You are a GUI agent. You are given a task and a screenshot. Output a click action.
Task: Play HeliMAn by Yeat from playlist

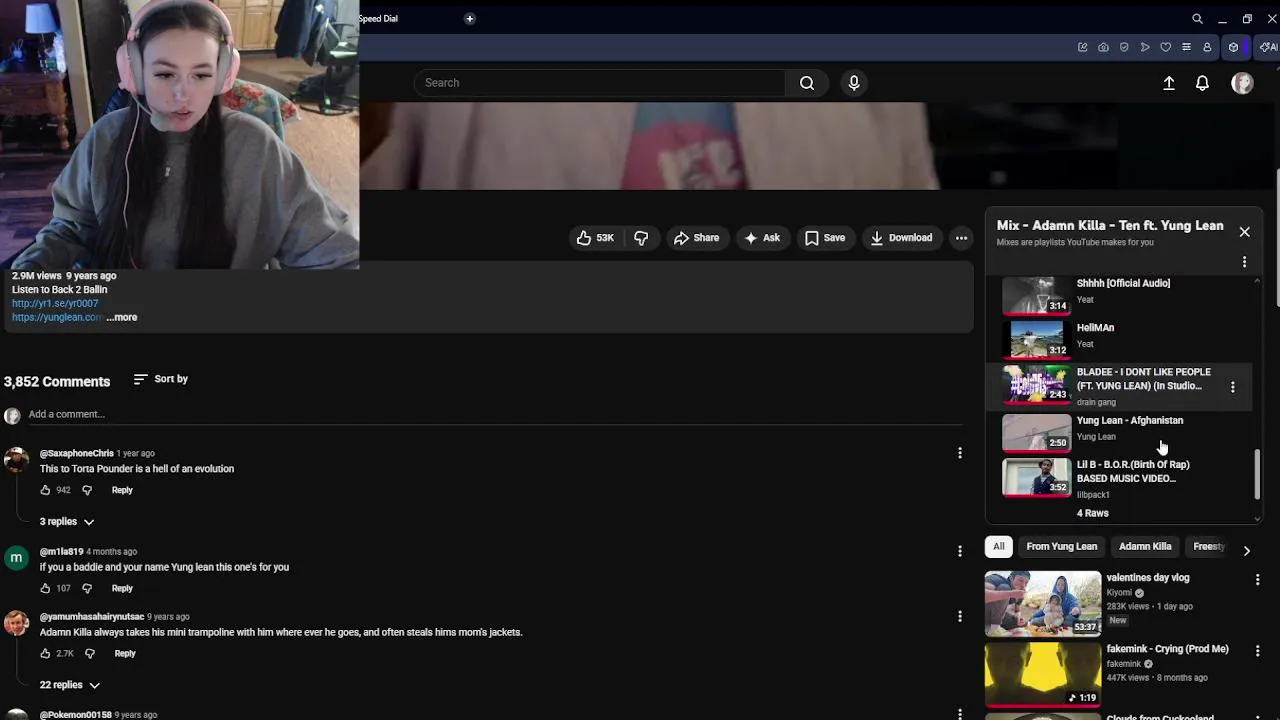[x=1127, y=338]
